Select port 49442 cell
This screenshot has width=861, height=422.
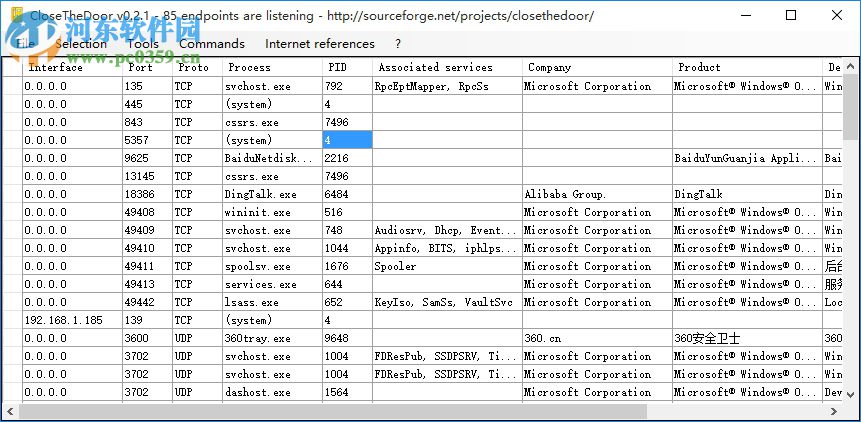click(x=147, y=302)
